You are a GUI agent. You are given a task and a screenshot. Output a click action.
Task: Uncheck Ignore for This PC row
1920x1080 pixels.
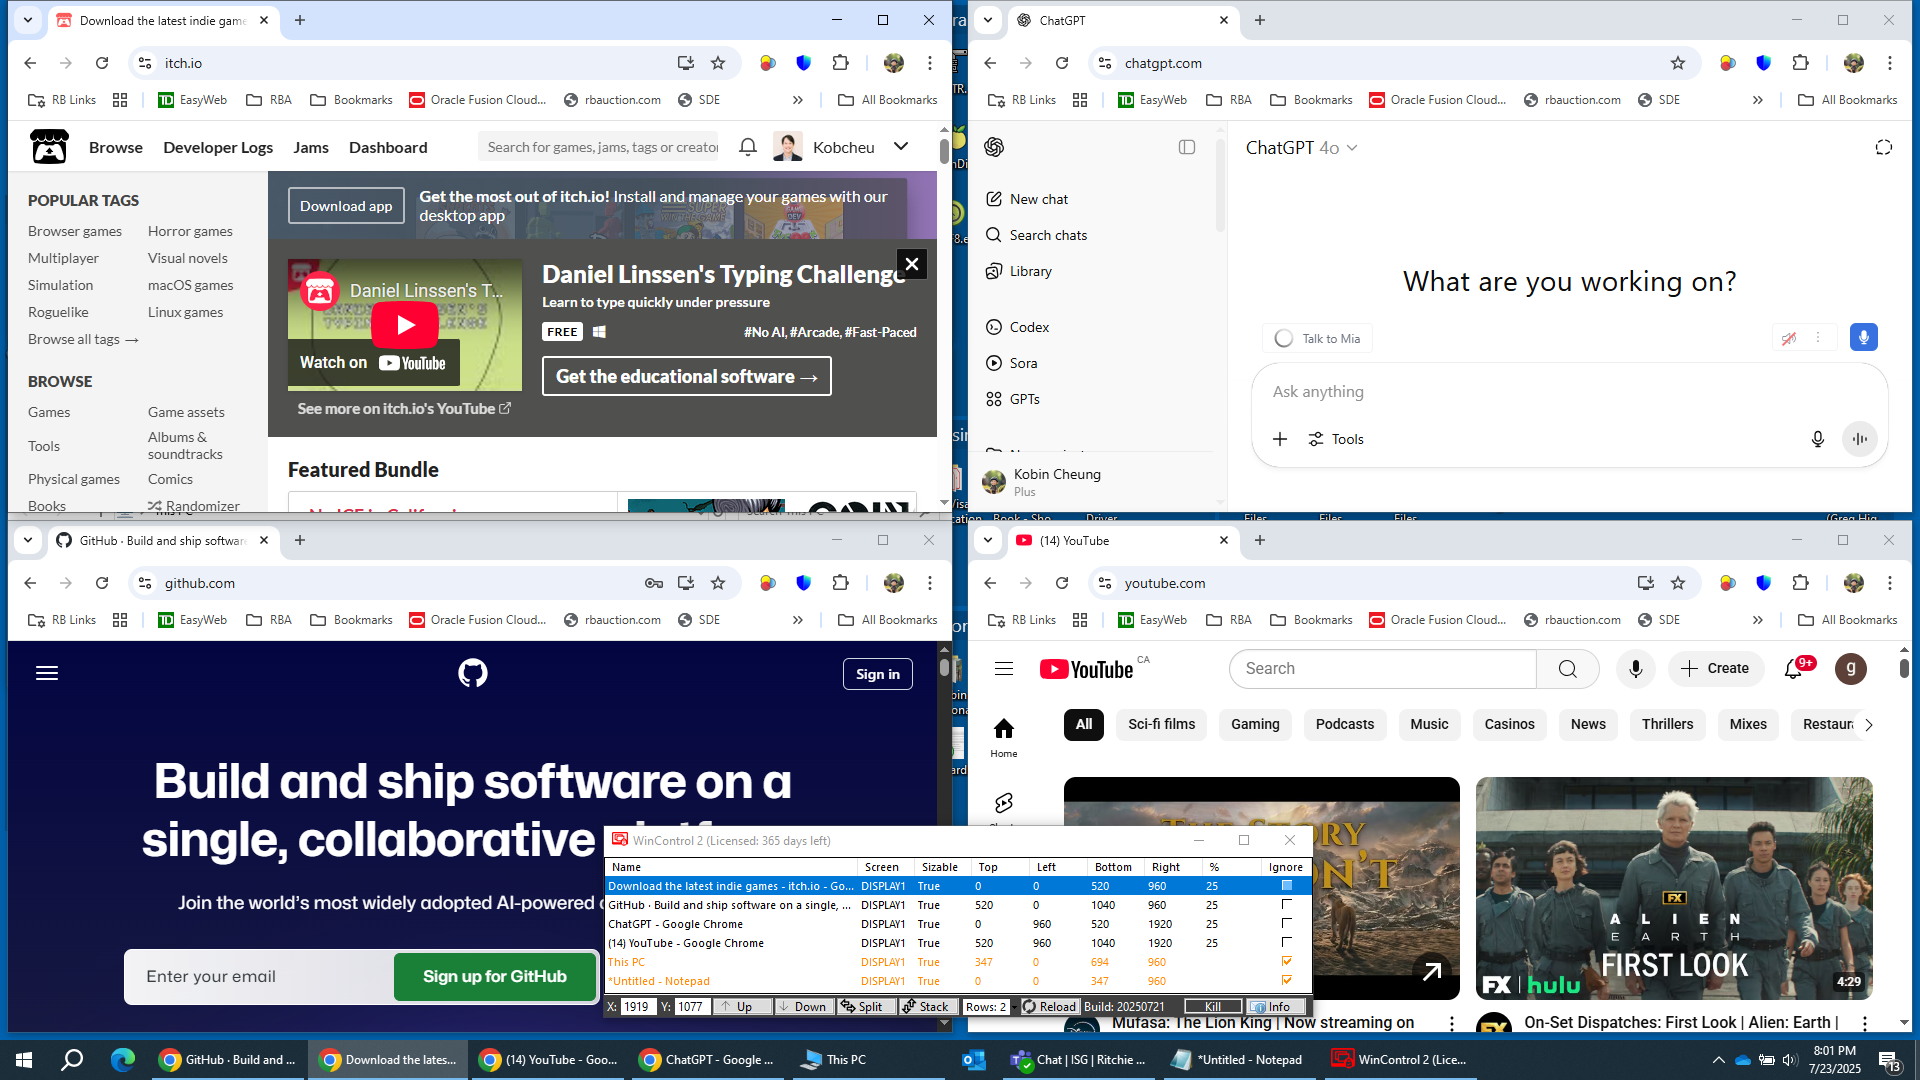pos(1287,962)
